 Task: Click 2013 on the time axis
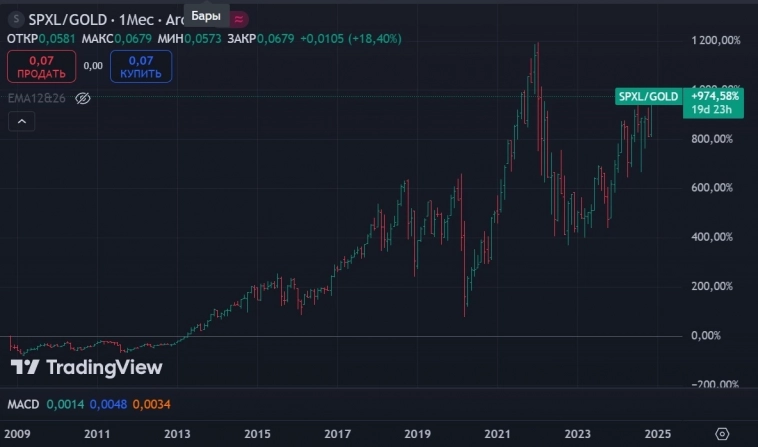[x=177, y=434]
